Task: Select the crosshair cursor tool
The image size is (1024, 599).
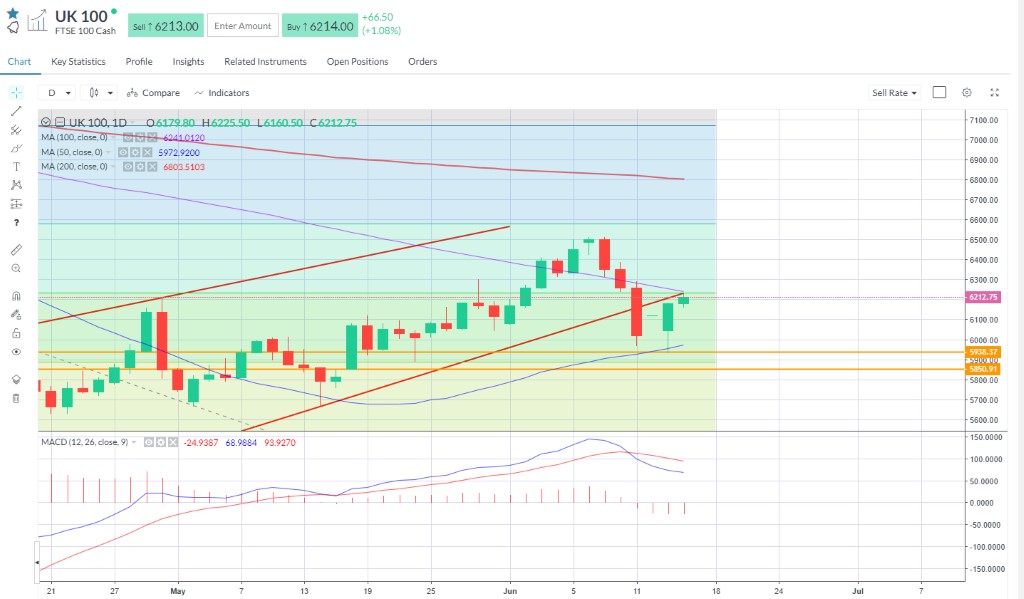Action: (x=16, y=92)
